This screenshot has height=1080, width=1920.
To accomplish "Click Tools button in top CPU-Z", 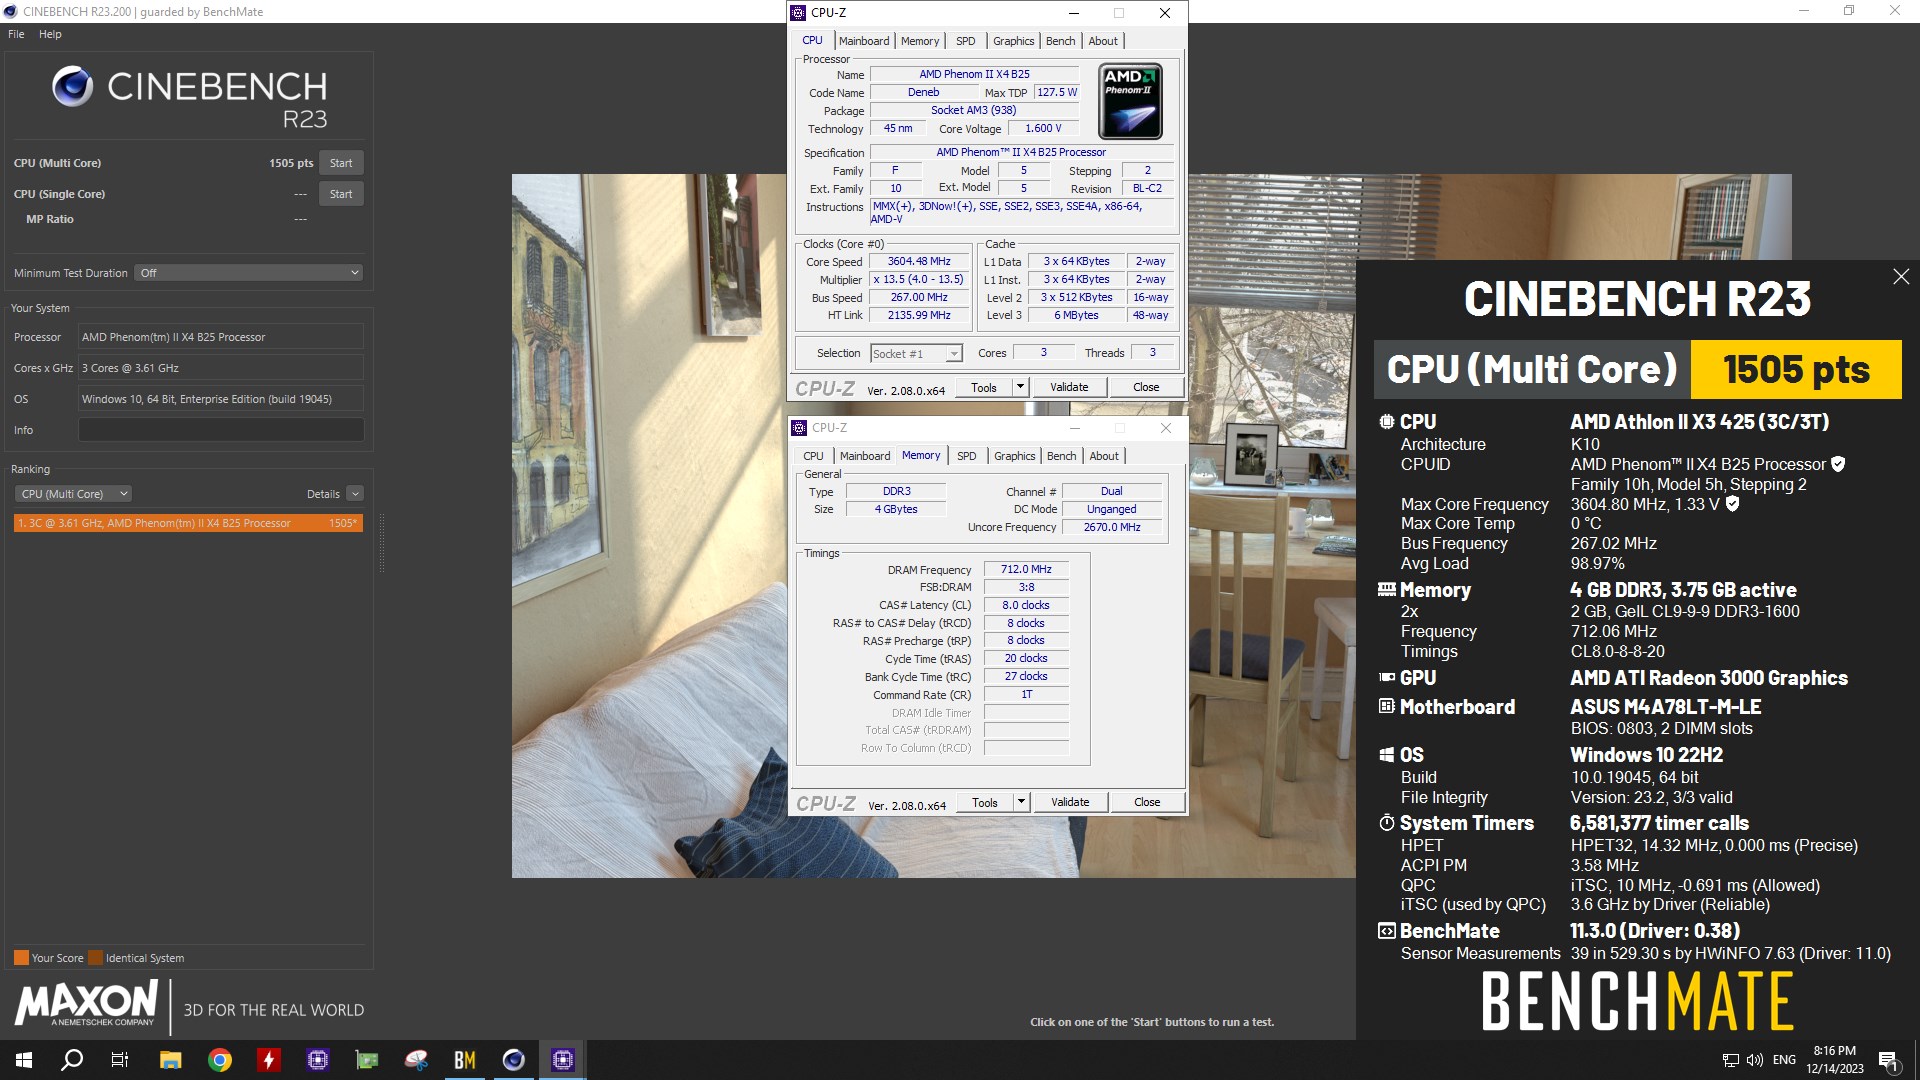I will click(x=984, y=387).
